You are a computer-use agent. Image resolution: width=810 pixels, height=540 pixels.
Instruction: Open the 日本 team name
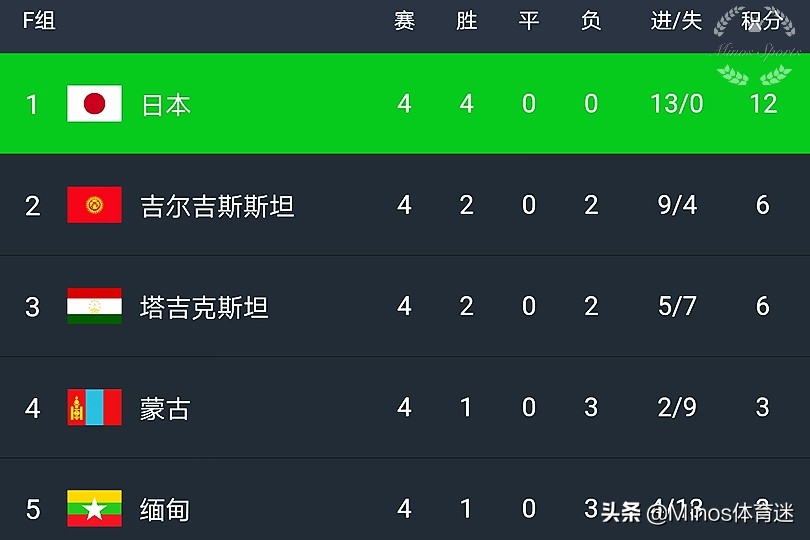click(166, 104)
